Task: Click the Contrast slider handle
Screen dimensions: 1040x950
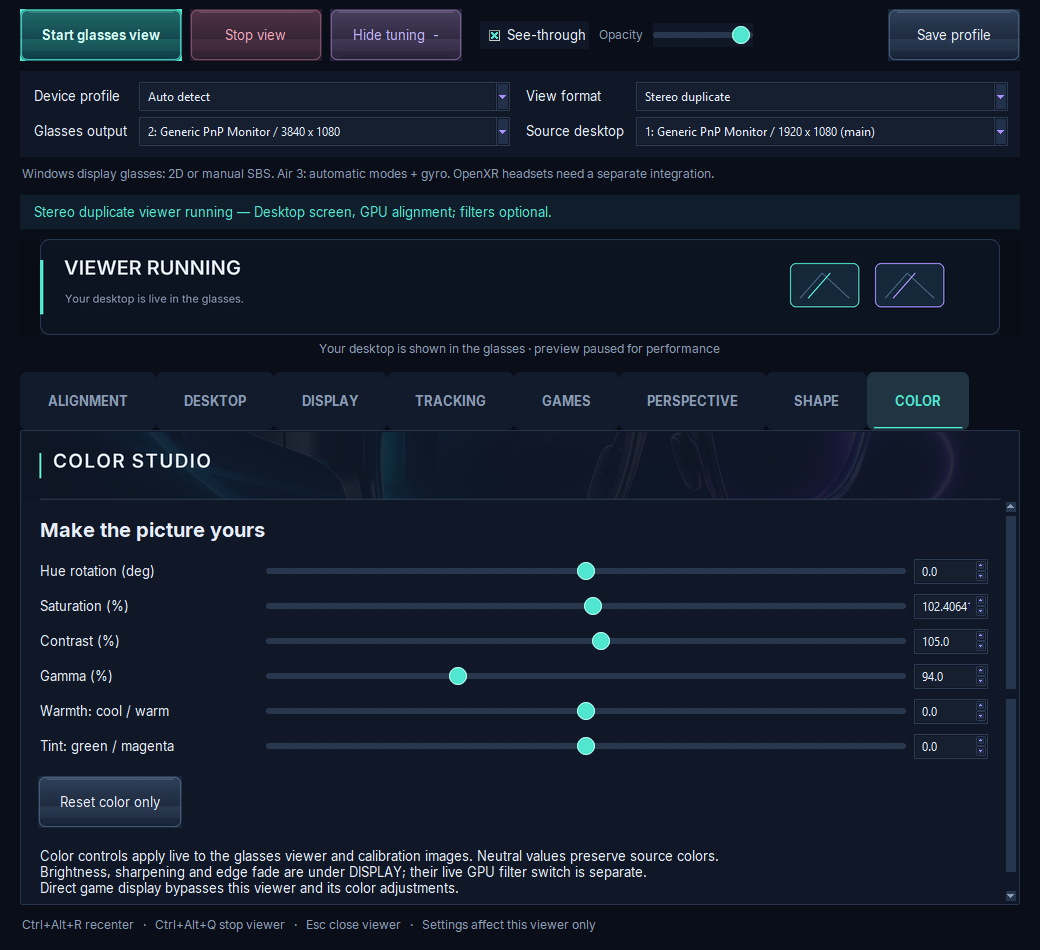Action: [601, 641]
